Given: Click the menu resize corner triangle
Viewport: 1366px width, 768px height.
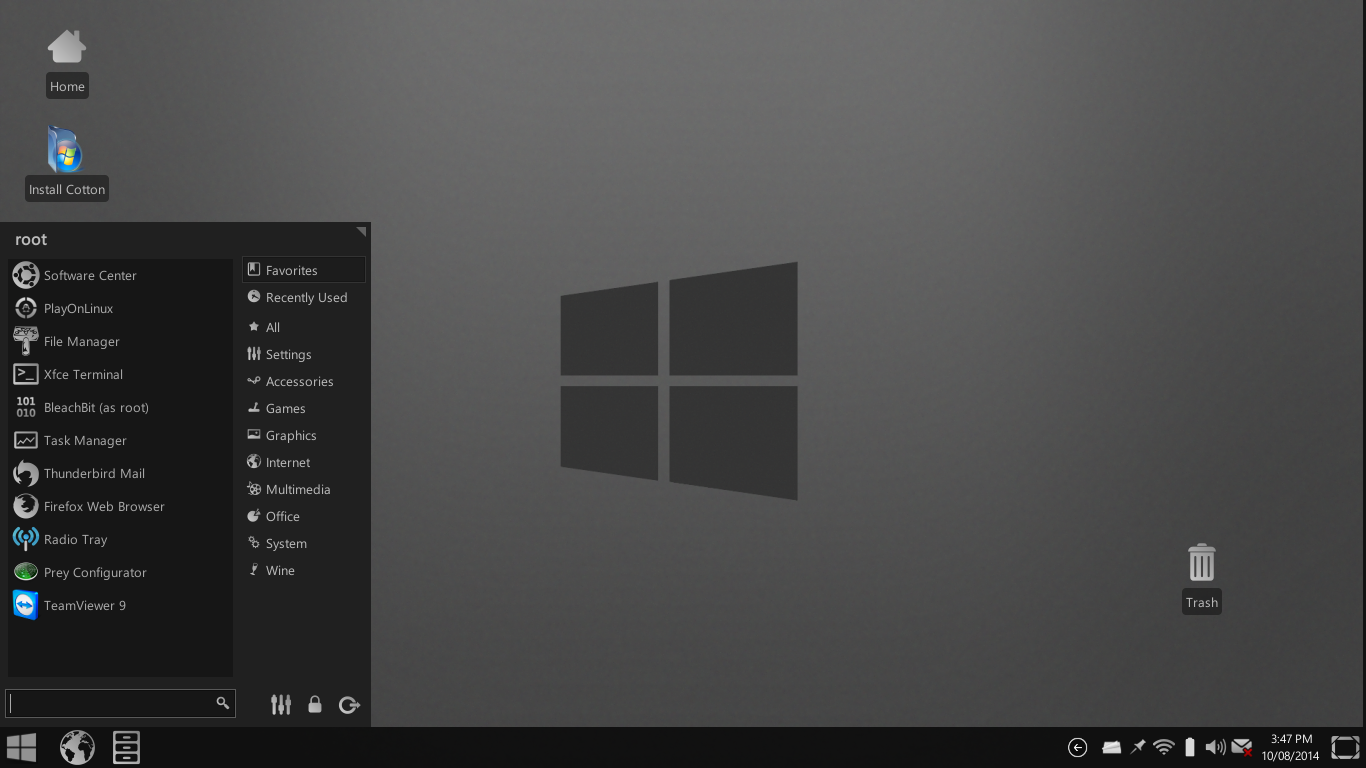Looking at the screenshot, I should pos(362,231).
